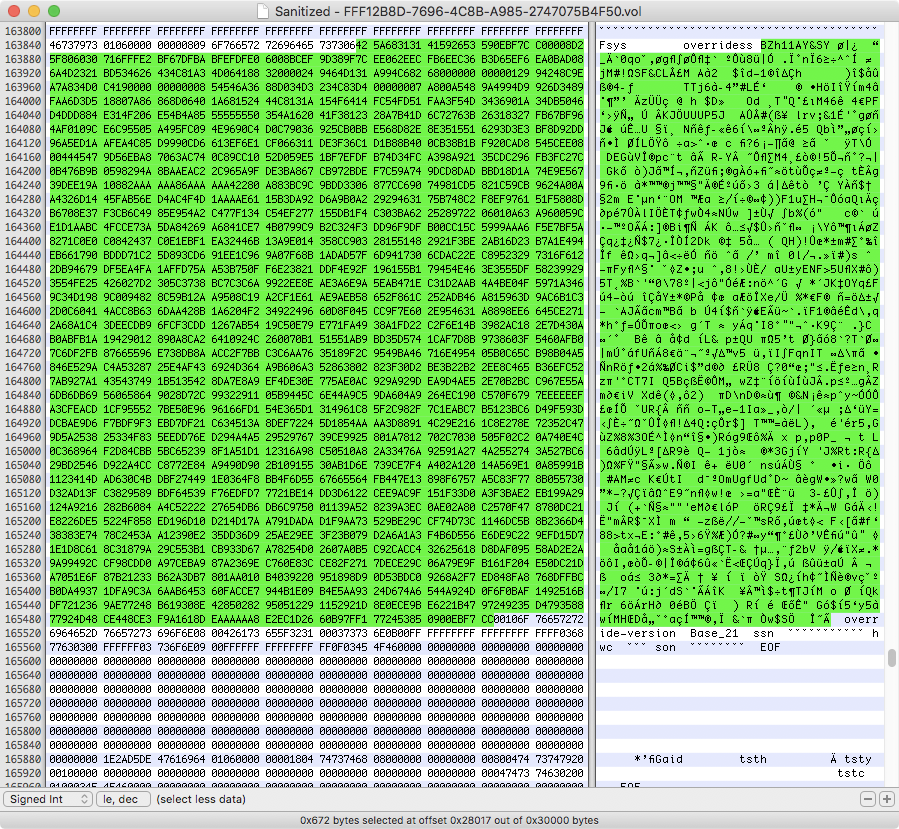Click 'tsth' in the text column
The width and height of the screenshot is (899, 829).
pos(753,759)
